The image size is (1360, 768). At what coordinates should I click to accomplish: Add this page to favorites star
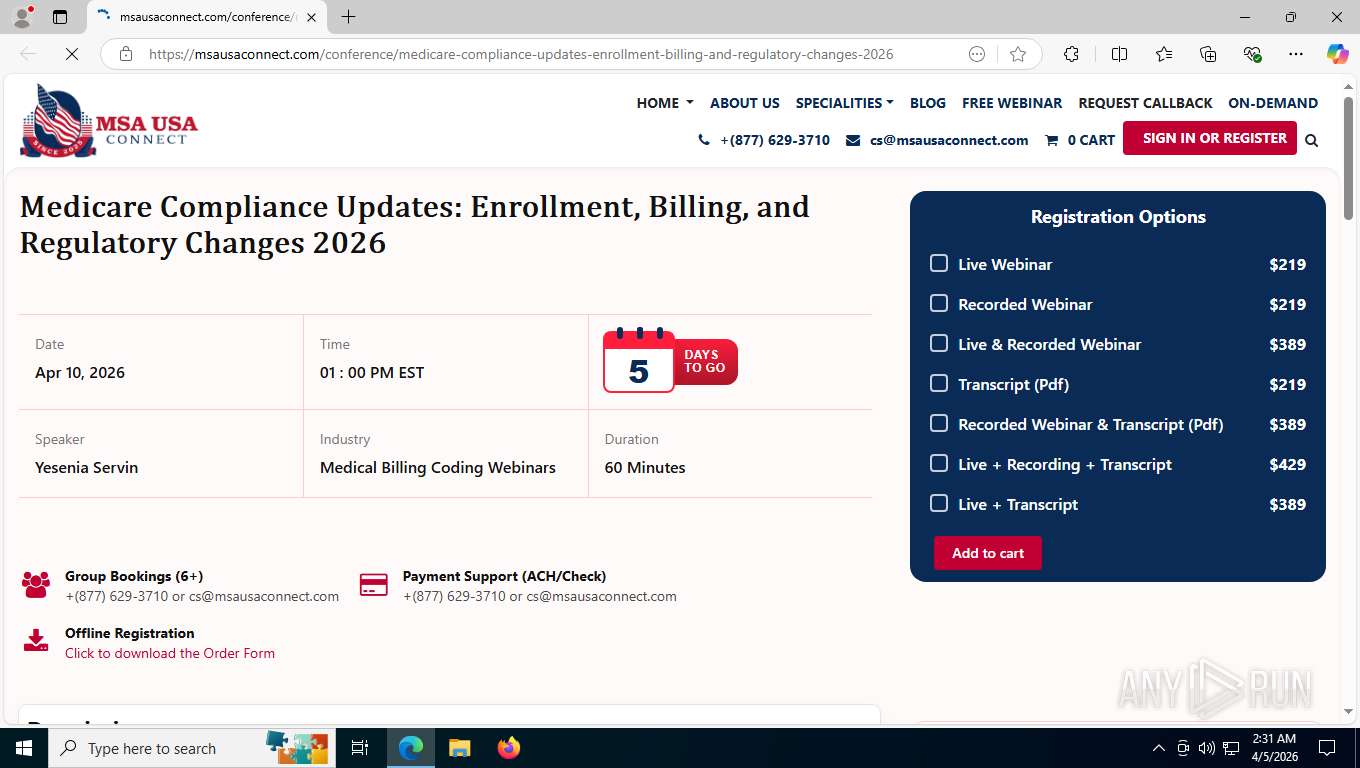click(x=1018, y=54)
